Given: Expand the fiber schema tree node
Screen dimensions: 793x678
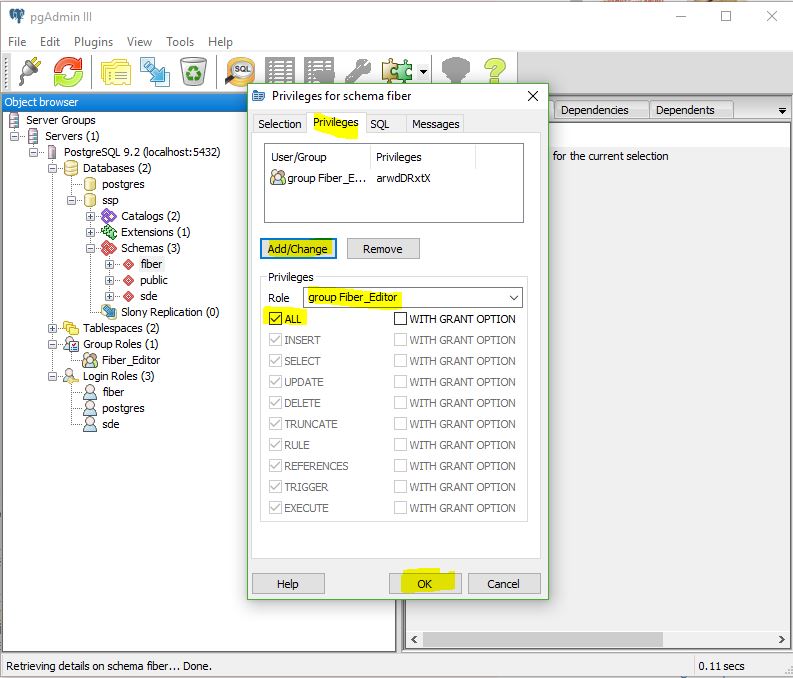Looking at the screenshot, I should tap(109, 264).
